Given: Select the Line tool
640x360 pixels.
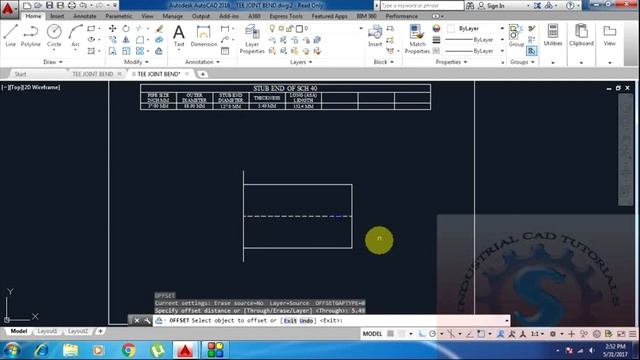Looking at the screenshot, I should [11, 35].
